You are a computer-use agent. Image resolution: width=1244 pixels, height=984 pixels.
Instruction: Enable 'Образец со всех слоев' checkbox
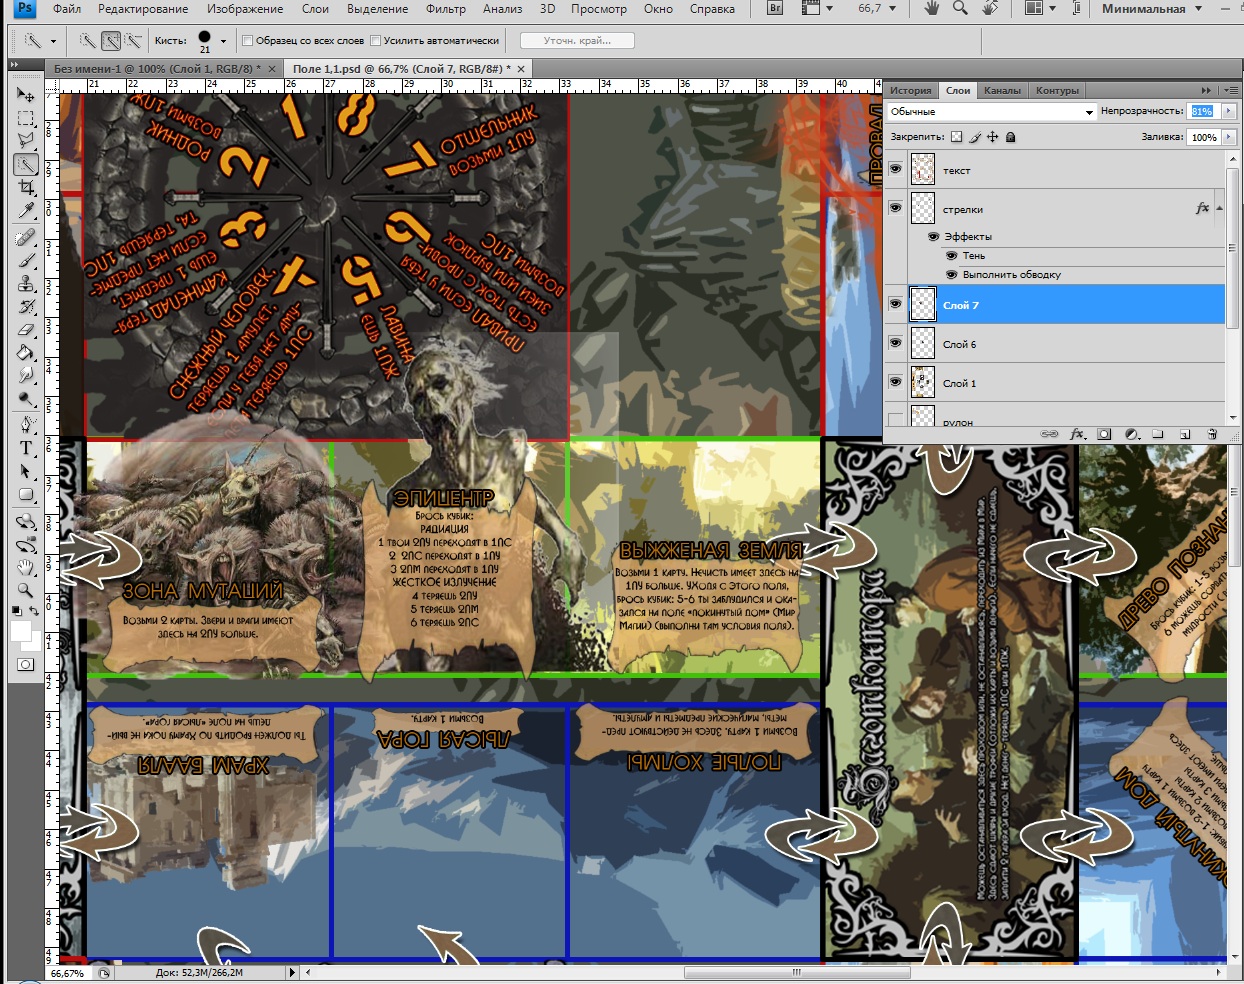click(248, 41)
